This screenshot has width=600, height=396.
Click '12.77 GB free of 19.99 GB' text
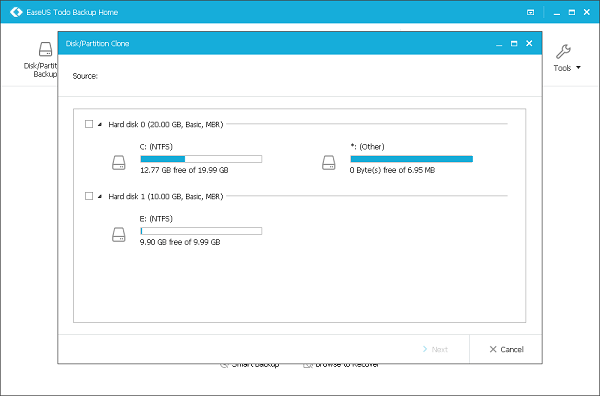point(184,170)
